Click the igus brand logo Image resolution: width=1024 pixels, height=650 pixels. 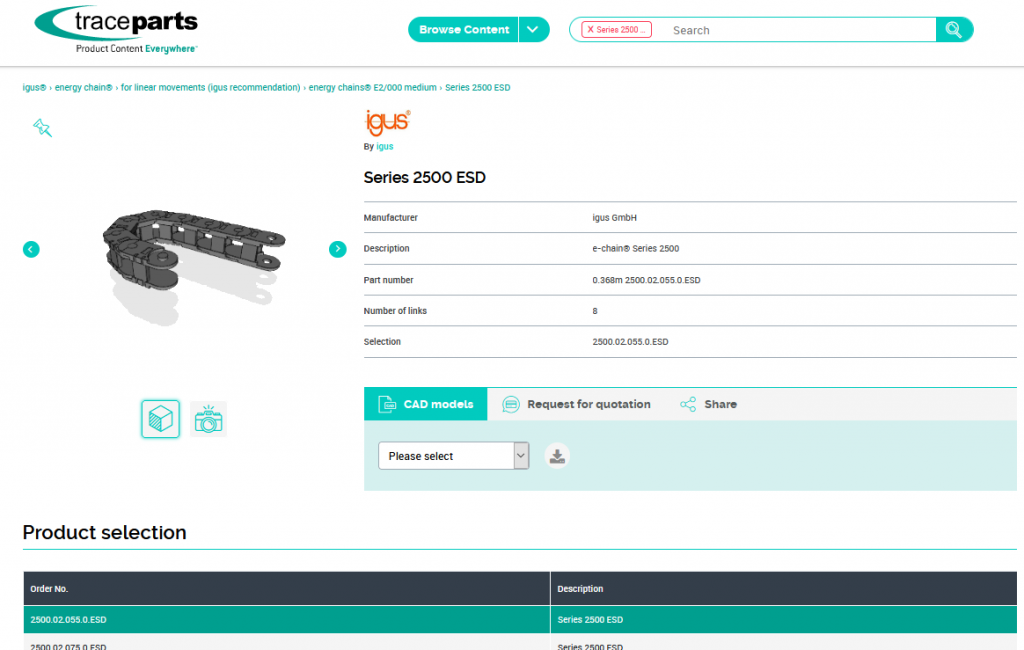pyautogui.click(x=387, y=121)
